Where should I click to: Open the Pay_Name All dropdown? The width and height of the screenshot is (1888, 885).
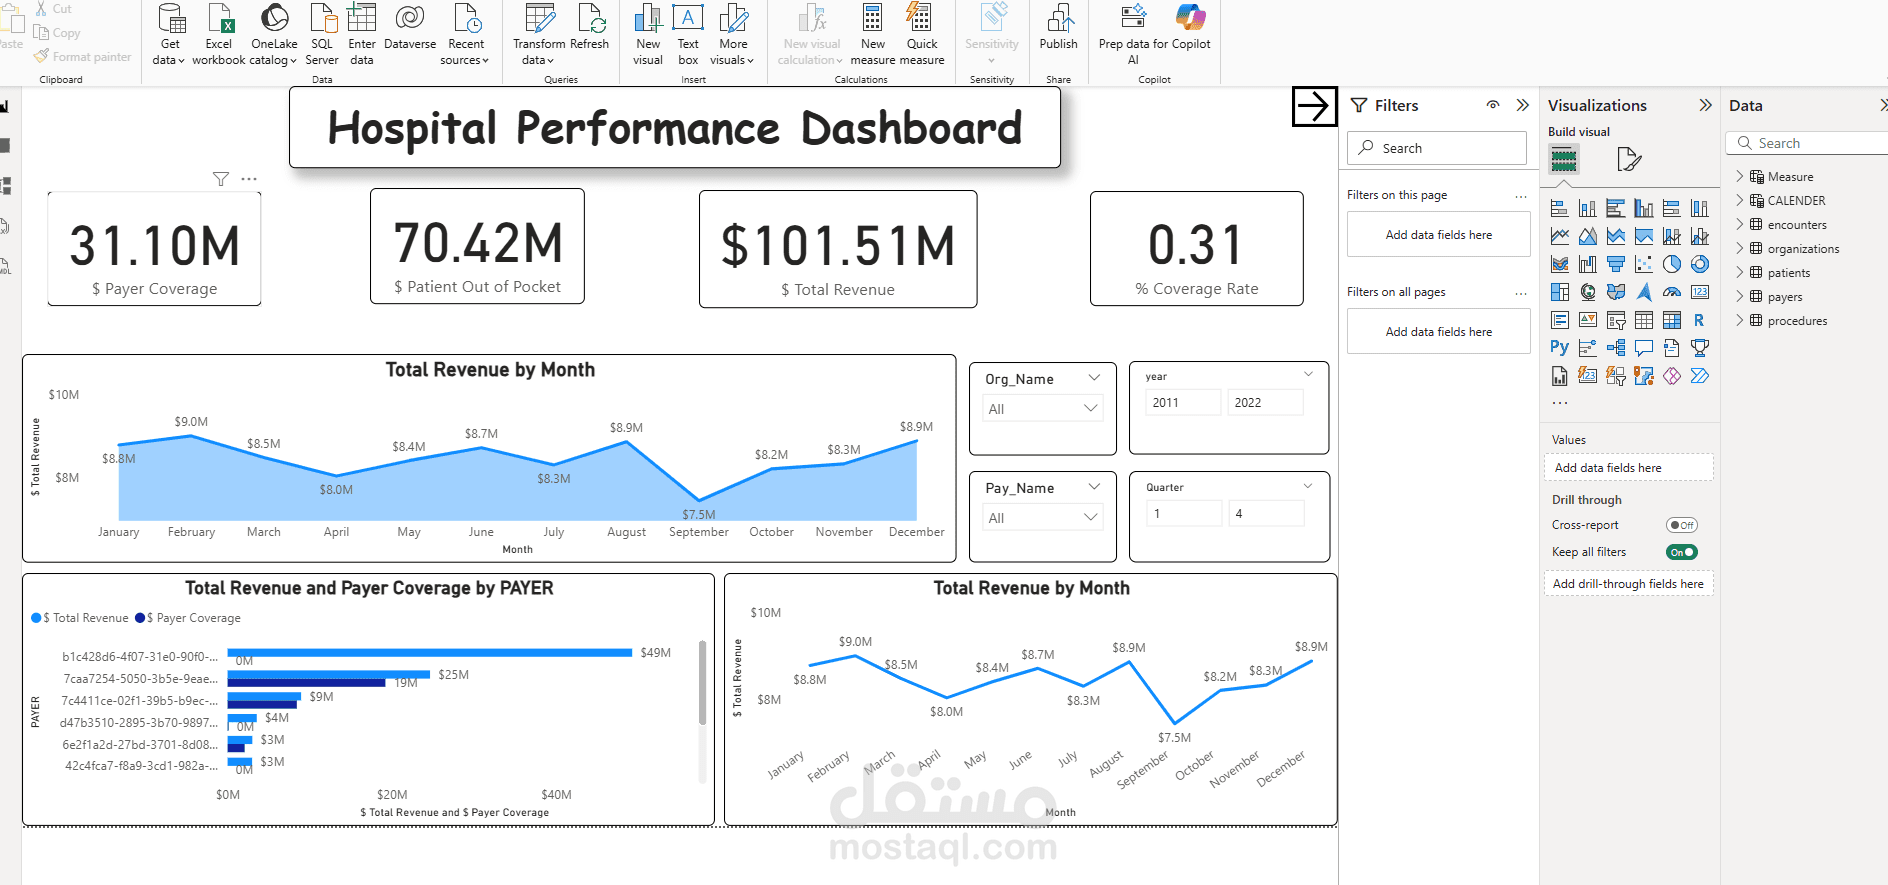1043,517
